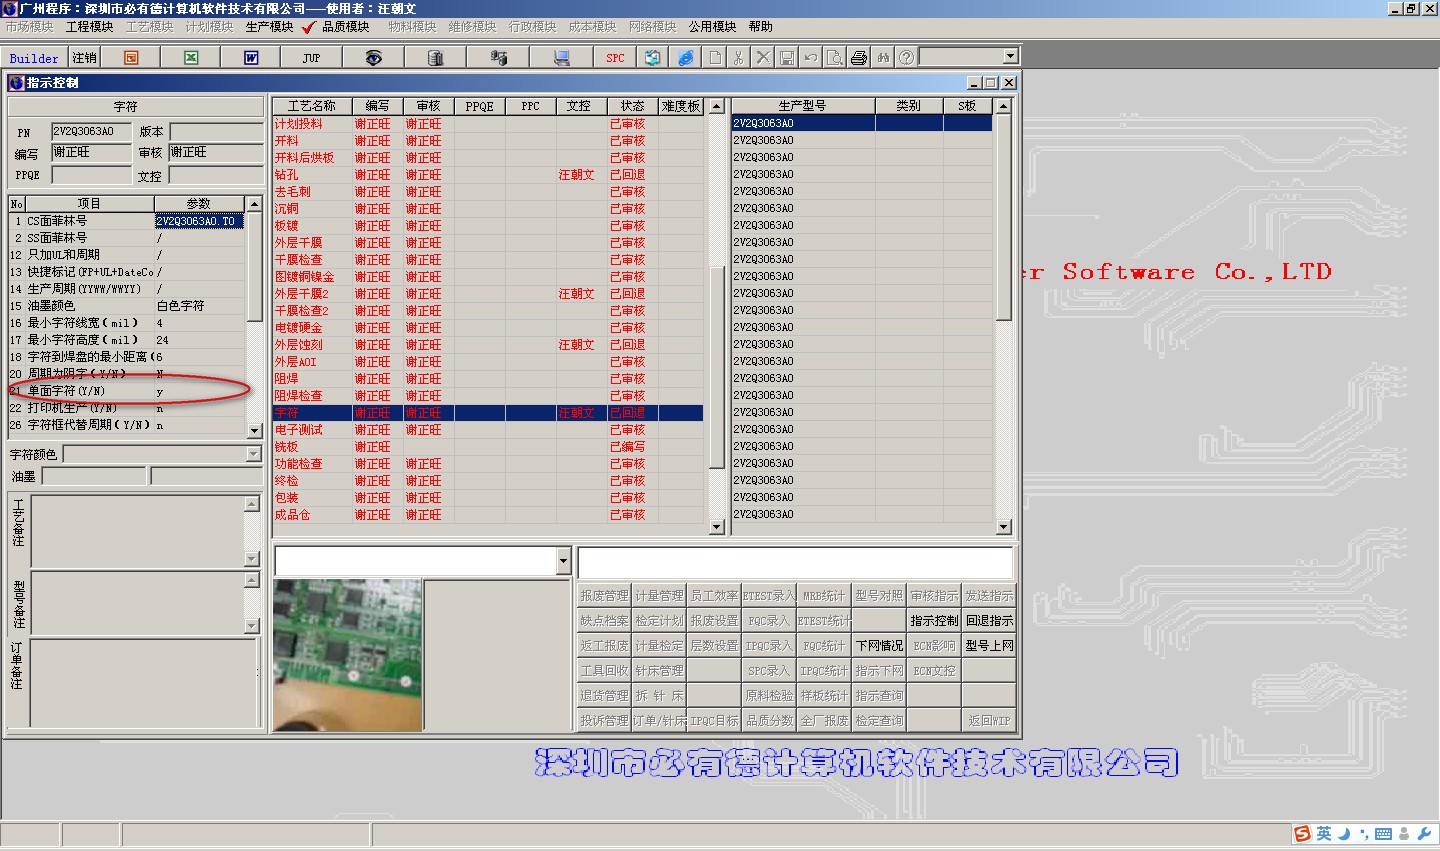Click the binoculars find icon

coord(883,58)
